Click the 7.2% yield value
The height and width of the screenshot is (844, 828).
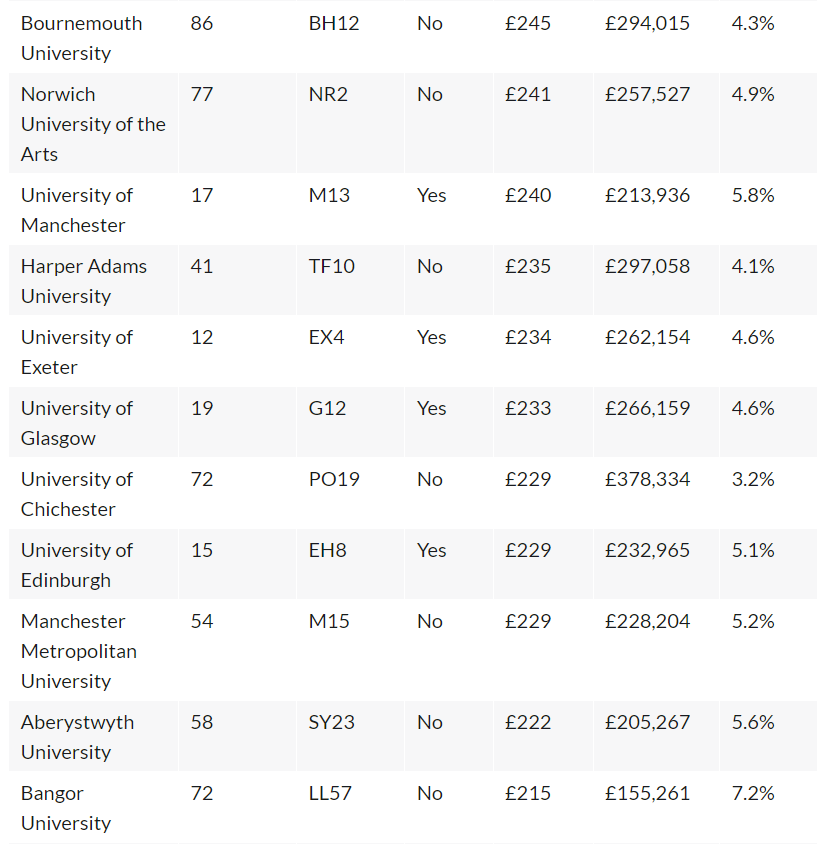pos(753,793)
